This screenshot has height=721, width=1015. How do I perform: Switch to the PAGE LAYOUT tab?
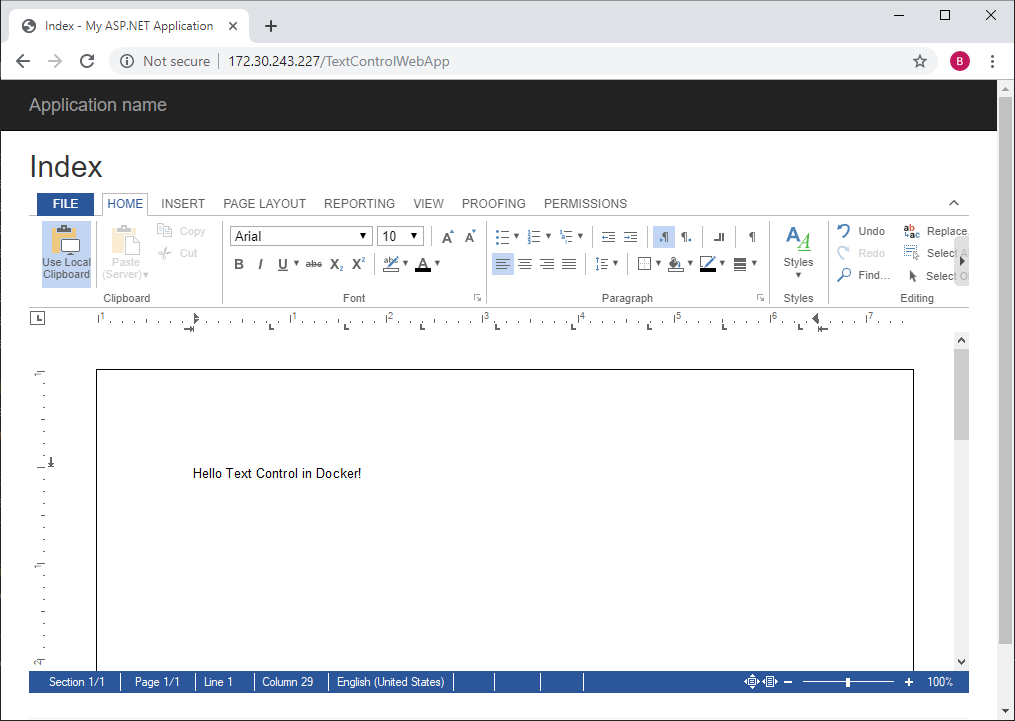[265, 204]
